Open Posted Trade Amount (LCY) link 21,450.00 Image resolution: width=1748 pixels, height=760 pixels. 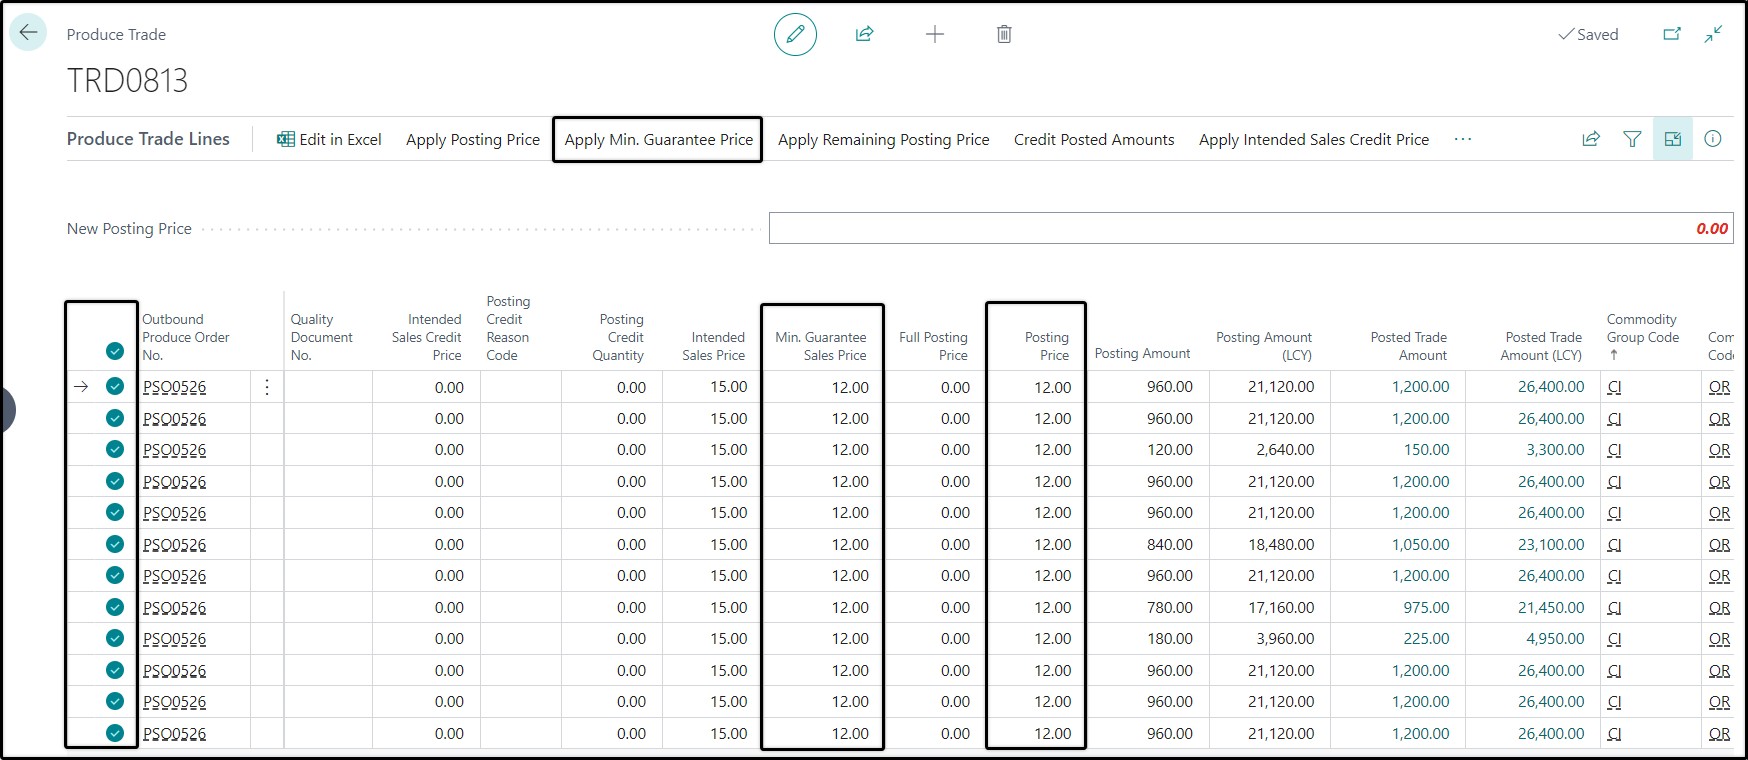coord(1551,608)
